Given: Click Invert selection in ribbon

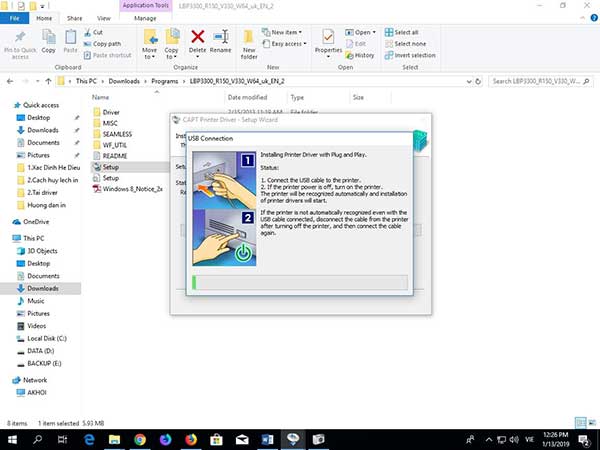Looking at the screenshot, I should coord(410,55).
